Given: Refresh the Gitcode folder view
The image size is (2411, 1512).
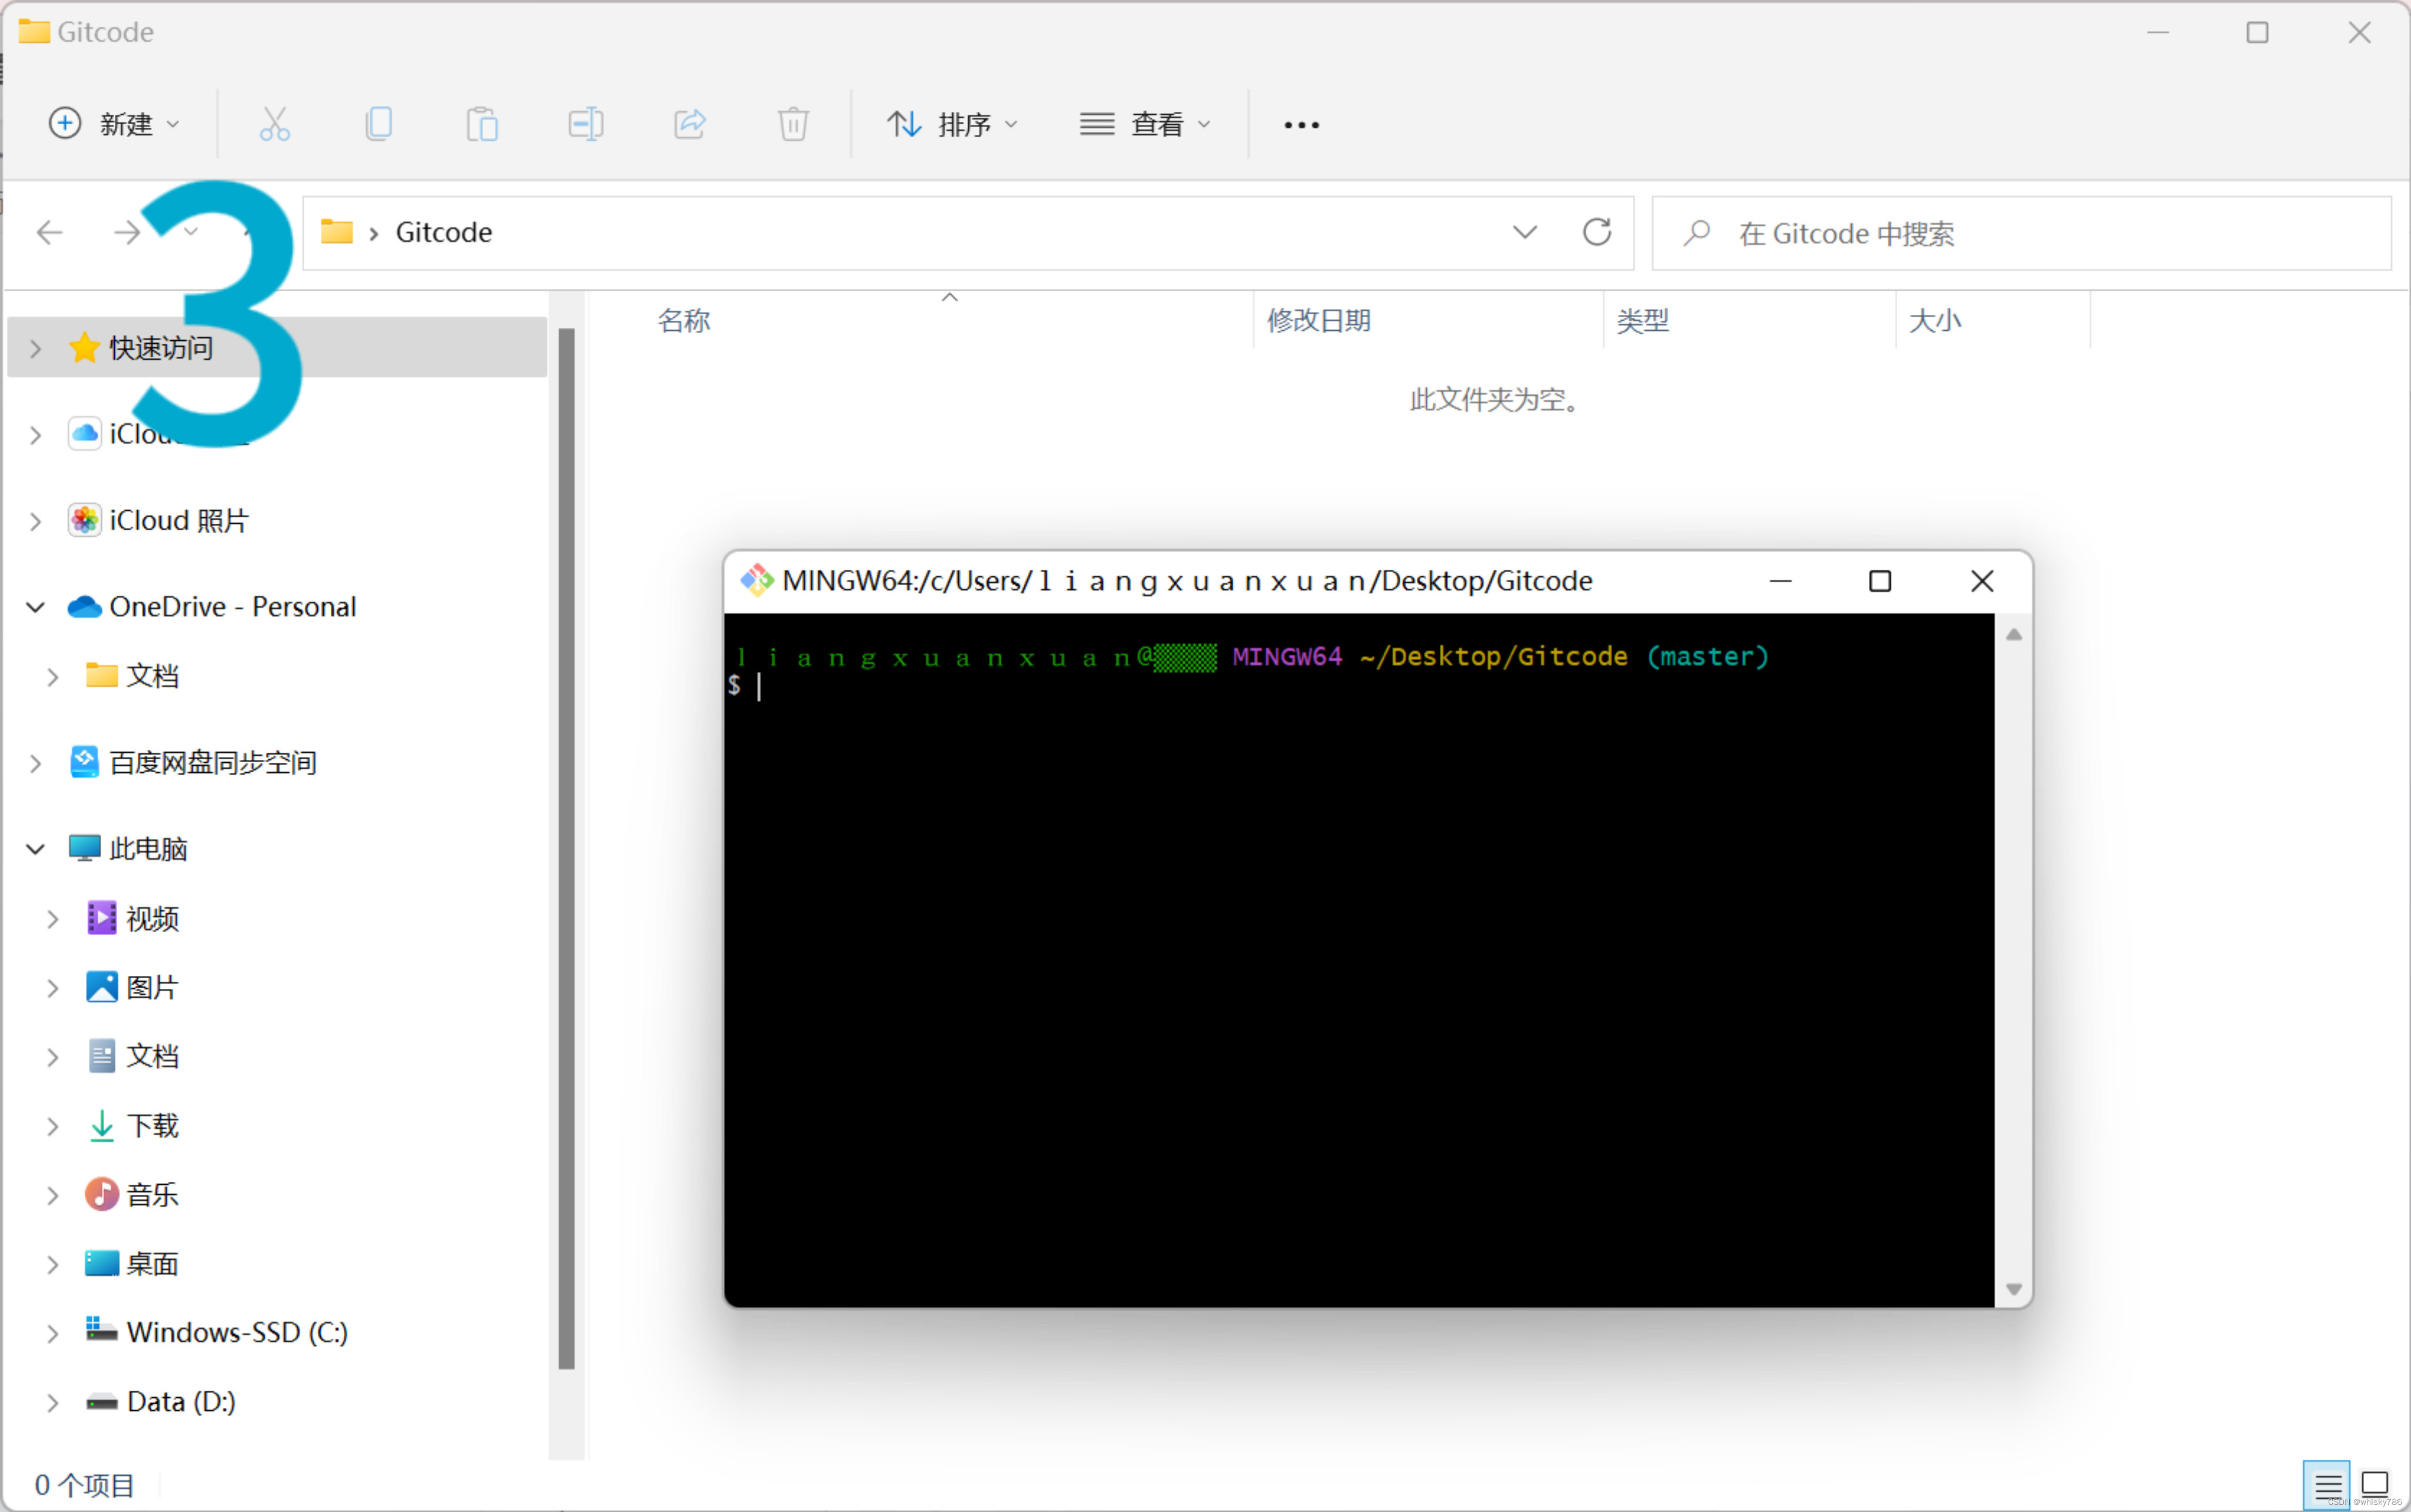Looking at the screenshot, I should 1596,232.
